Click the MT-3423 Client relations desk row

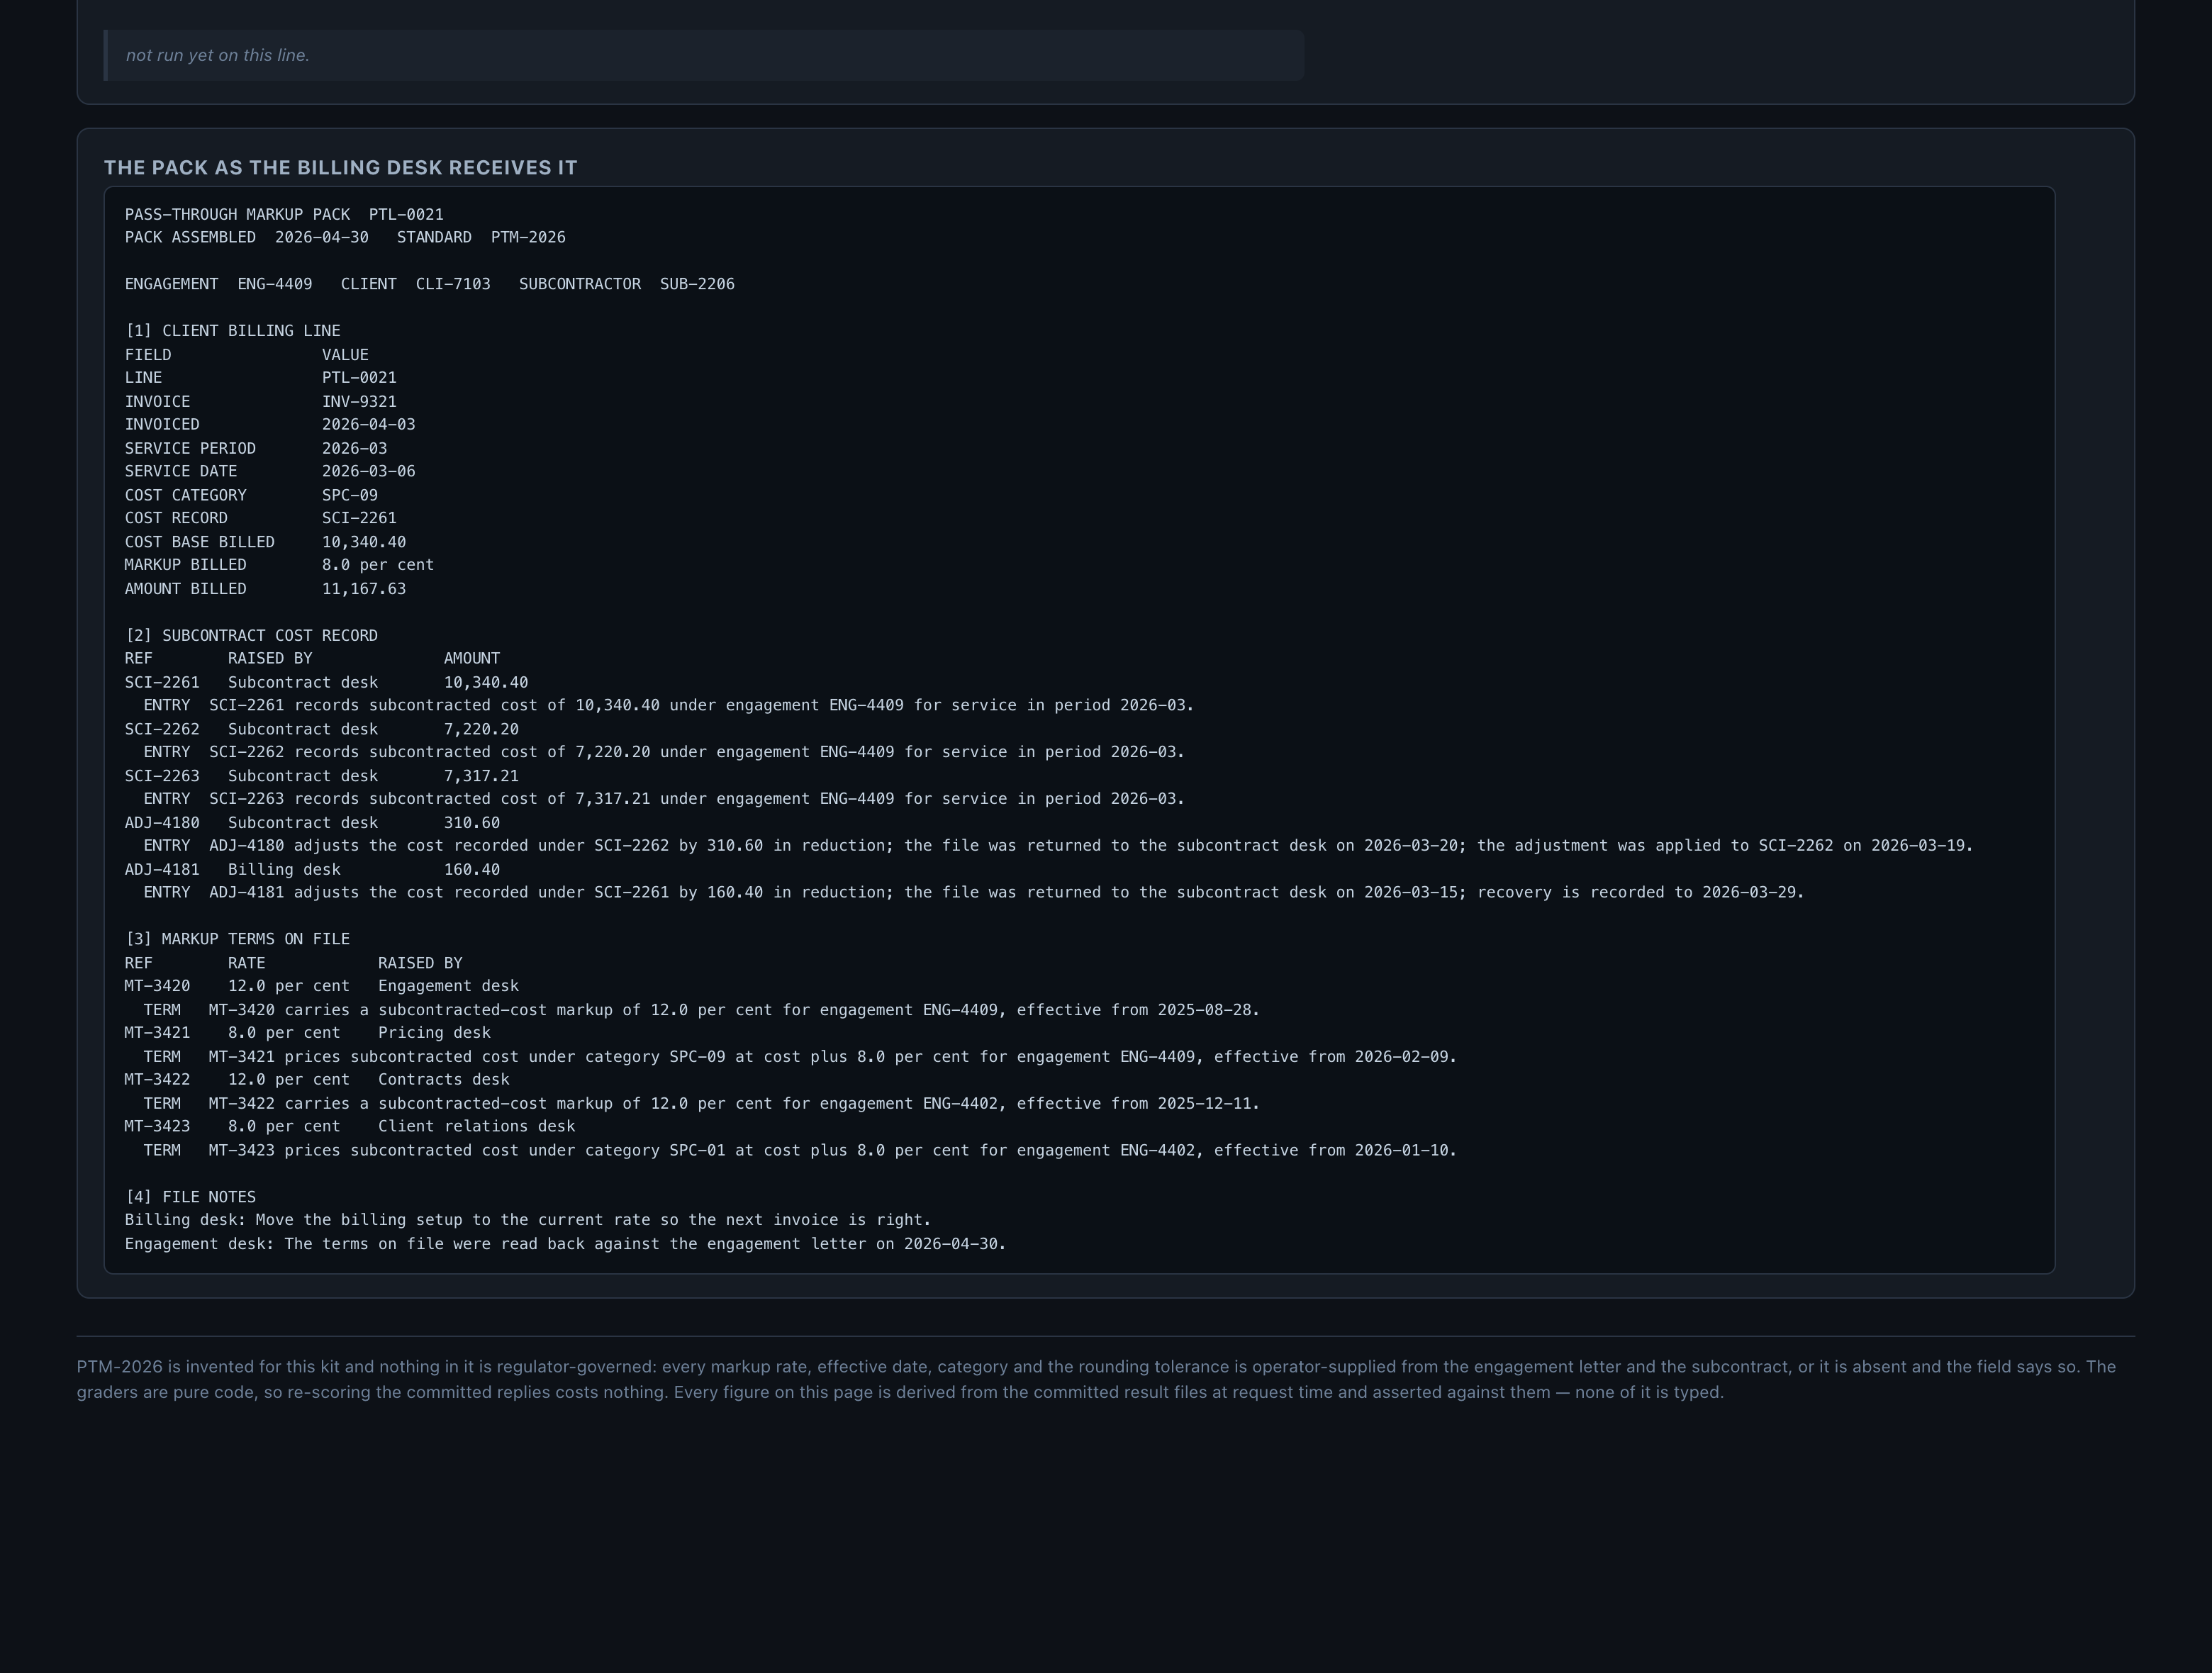tap(350, 1126)
